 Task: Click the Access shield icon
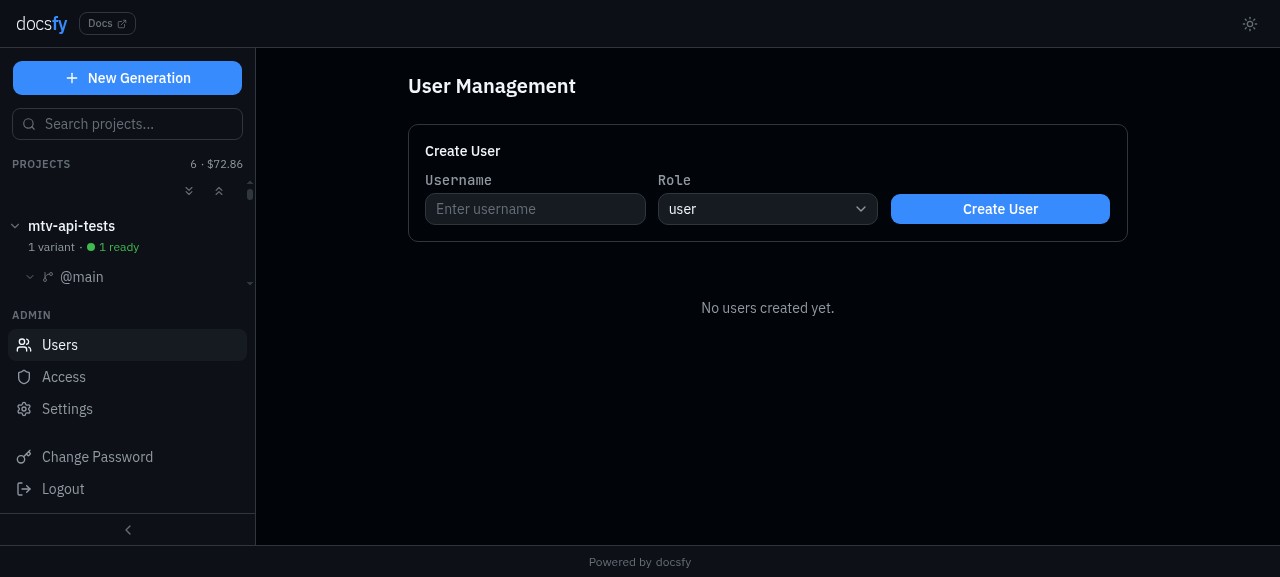point(24,377)
